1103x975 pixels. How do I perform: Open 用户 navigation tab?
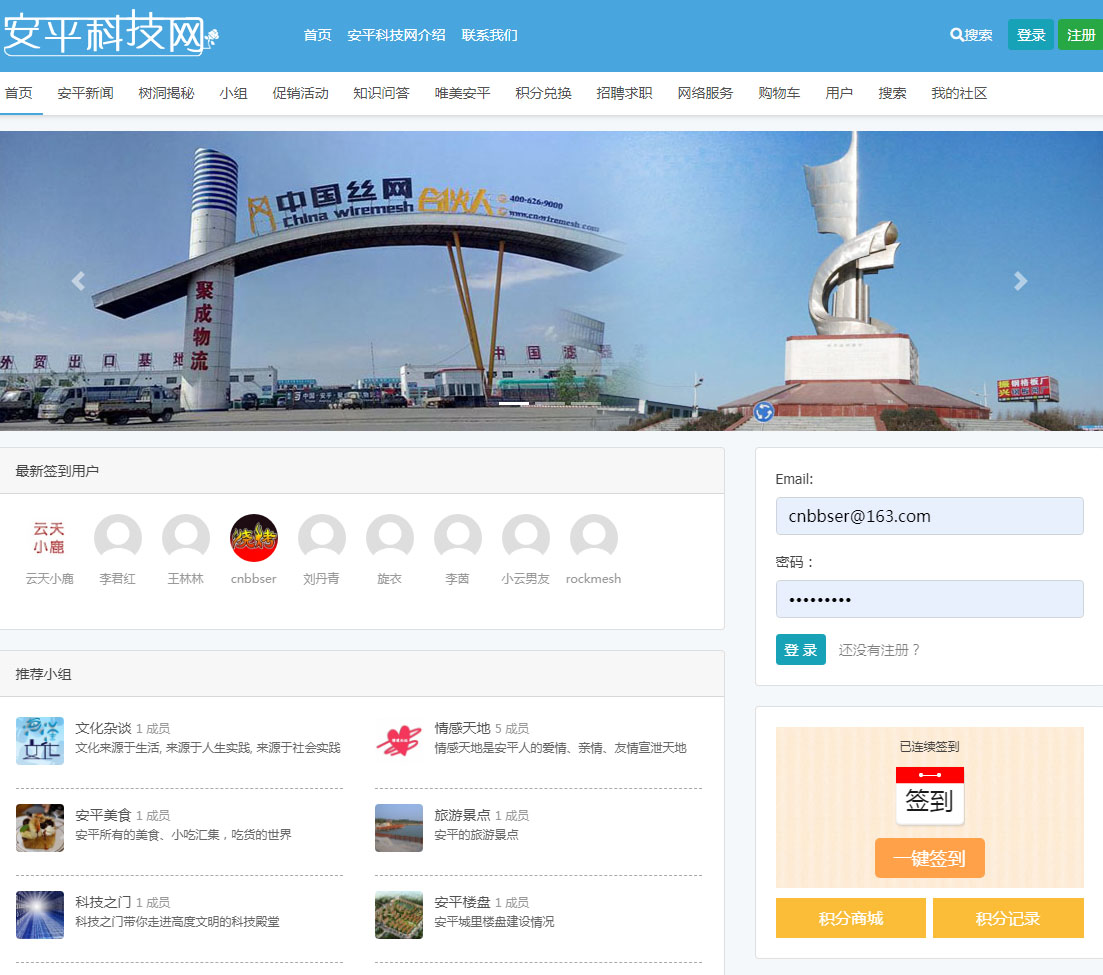[839, 93]
